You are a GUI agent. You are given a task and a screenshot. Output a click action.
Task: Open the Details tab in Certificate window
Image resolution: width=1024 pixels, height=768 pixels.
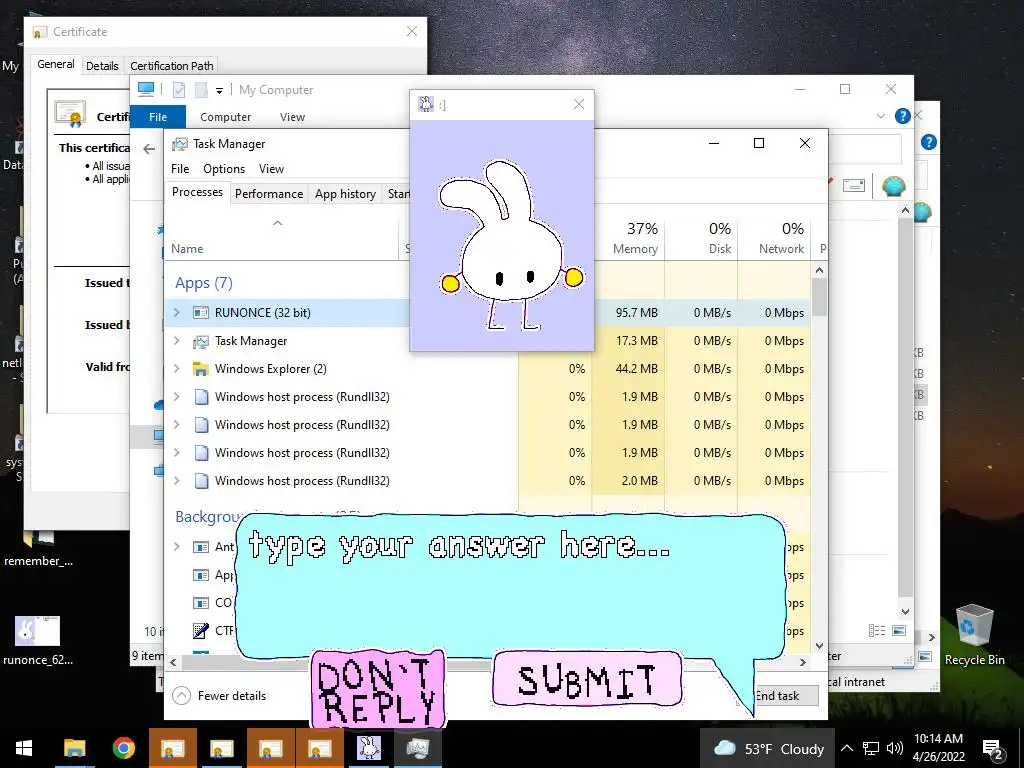click(x=102, y=66)
